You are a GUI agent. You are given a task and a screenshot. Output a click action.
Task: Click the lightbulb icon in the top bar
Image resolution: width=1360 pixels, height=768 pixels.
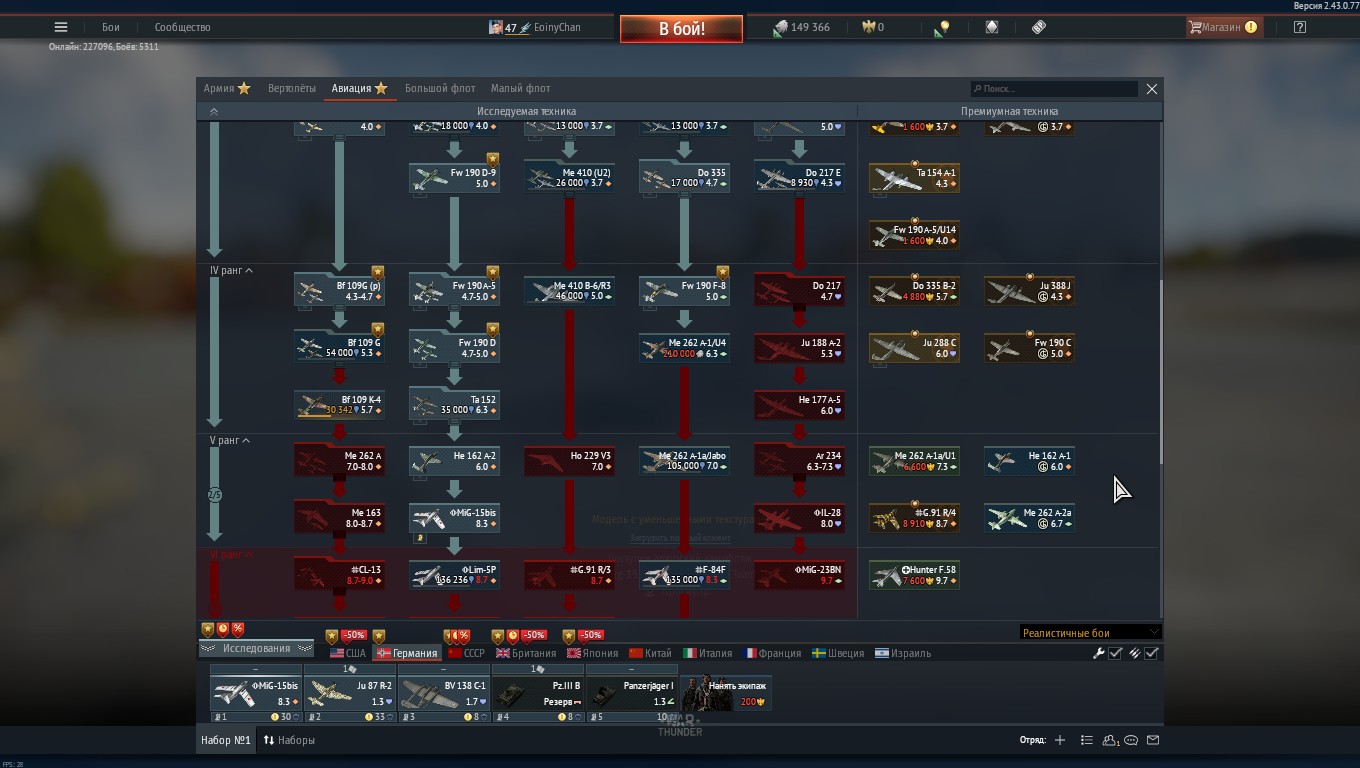pyautogui.click(x=942, y=28)
